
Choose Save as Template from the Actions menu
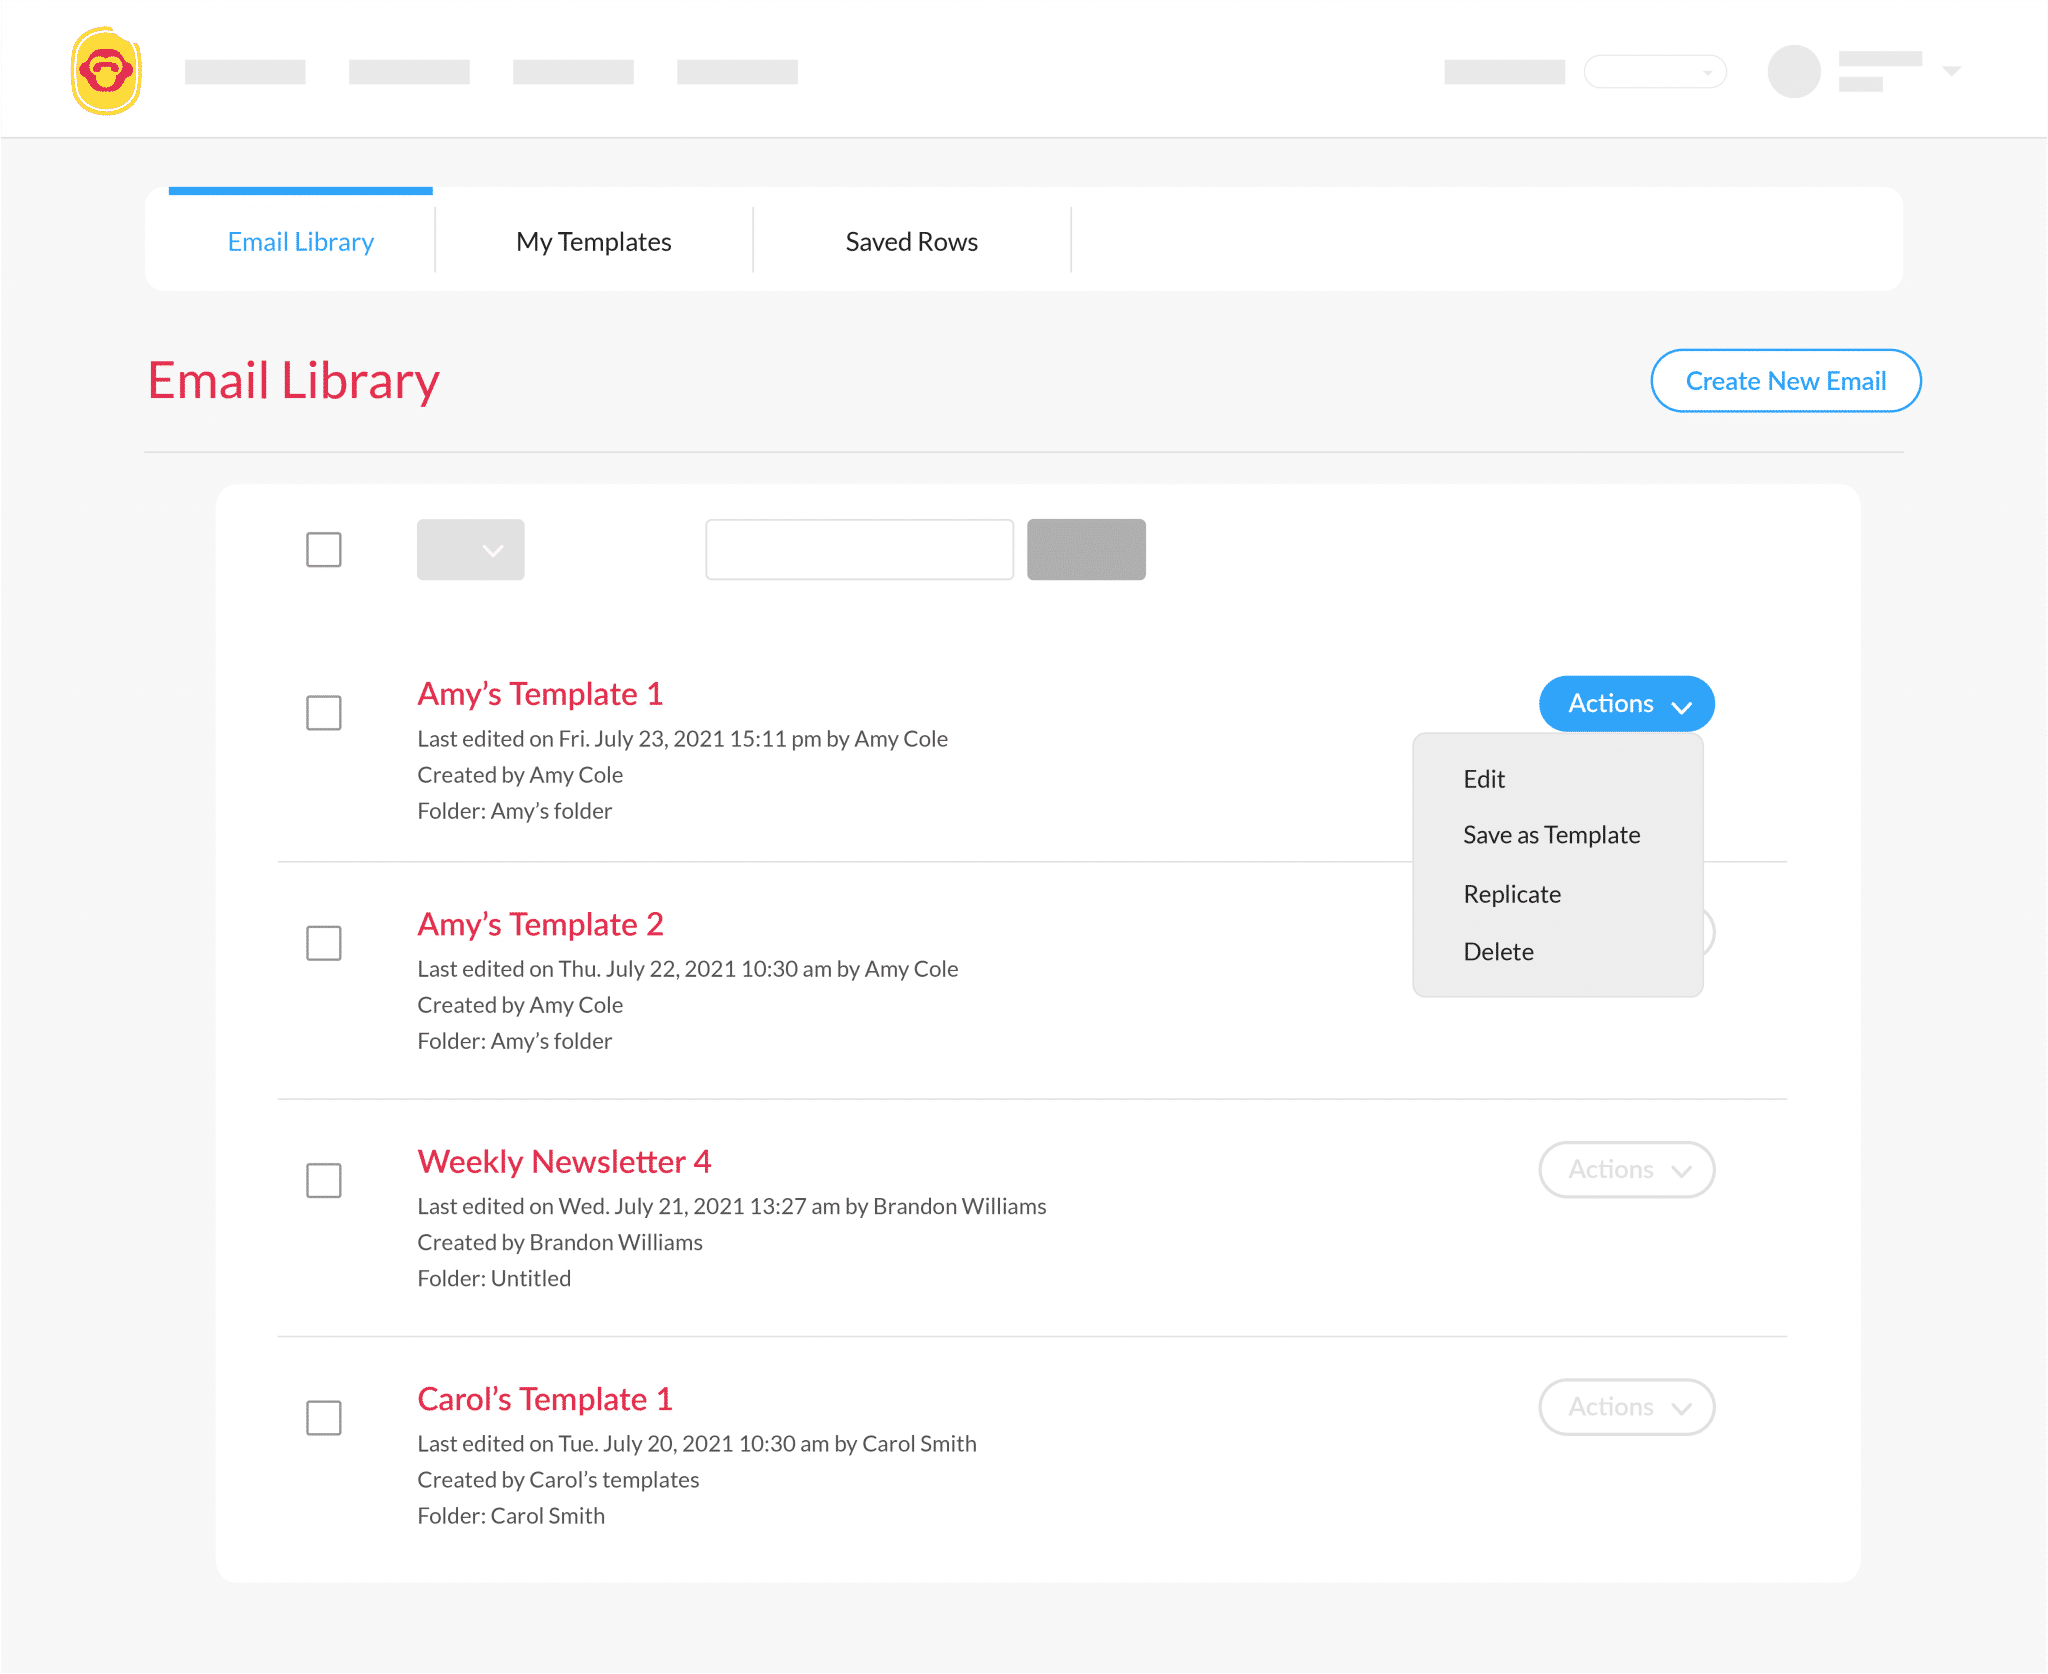(1551, 835)
